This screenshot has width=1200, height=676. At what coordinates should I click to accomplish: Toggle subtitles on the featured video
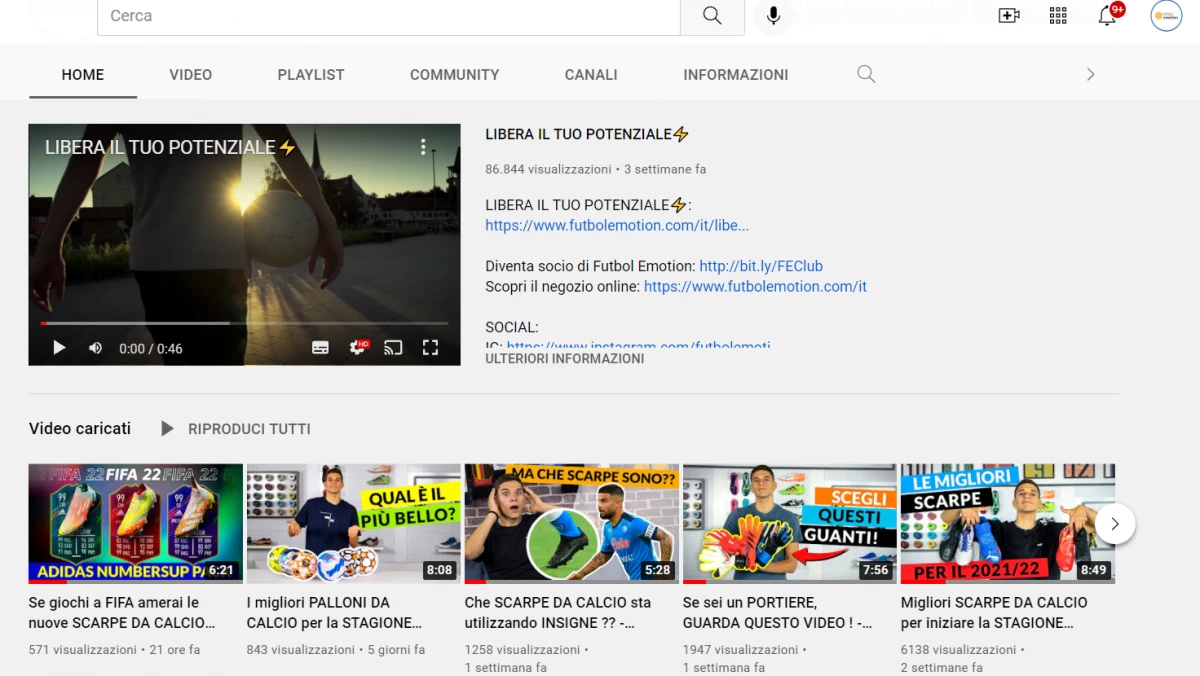coord(320,348)
